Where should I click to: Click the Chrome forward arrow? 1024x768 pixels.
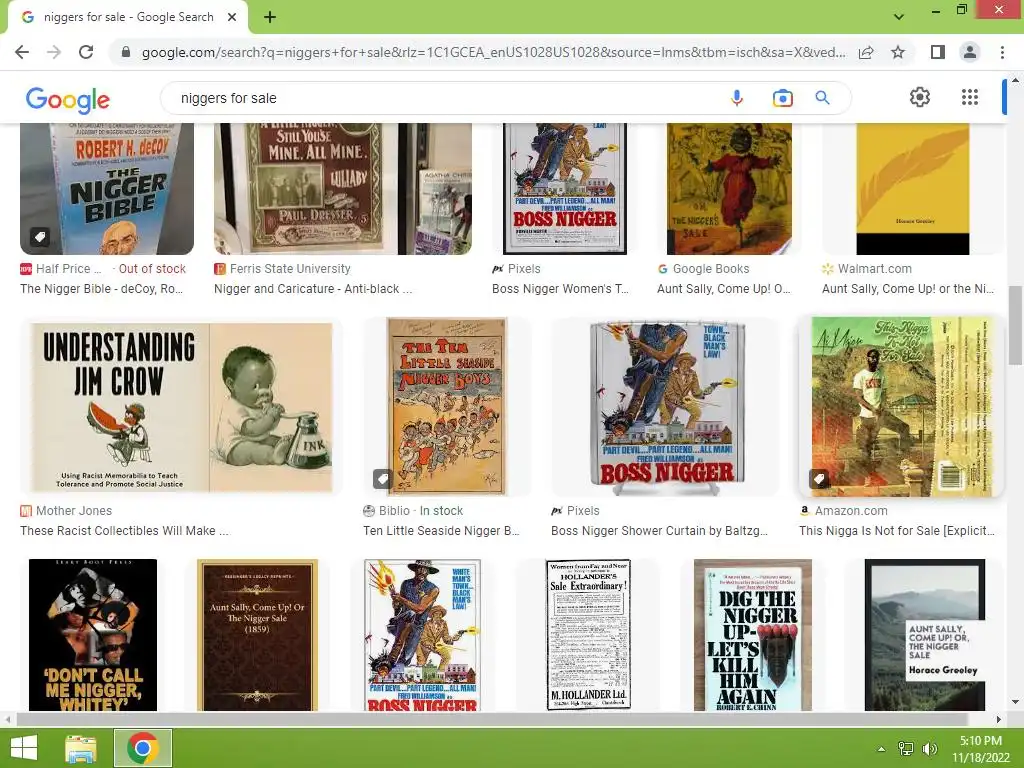click(54, 52)
